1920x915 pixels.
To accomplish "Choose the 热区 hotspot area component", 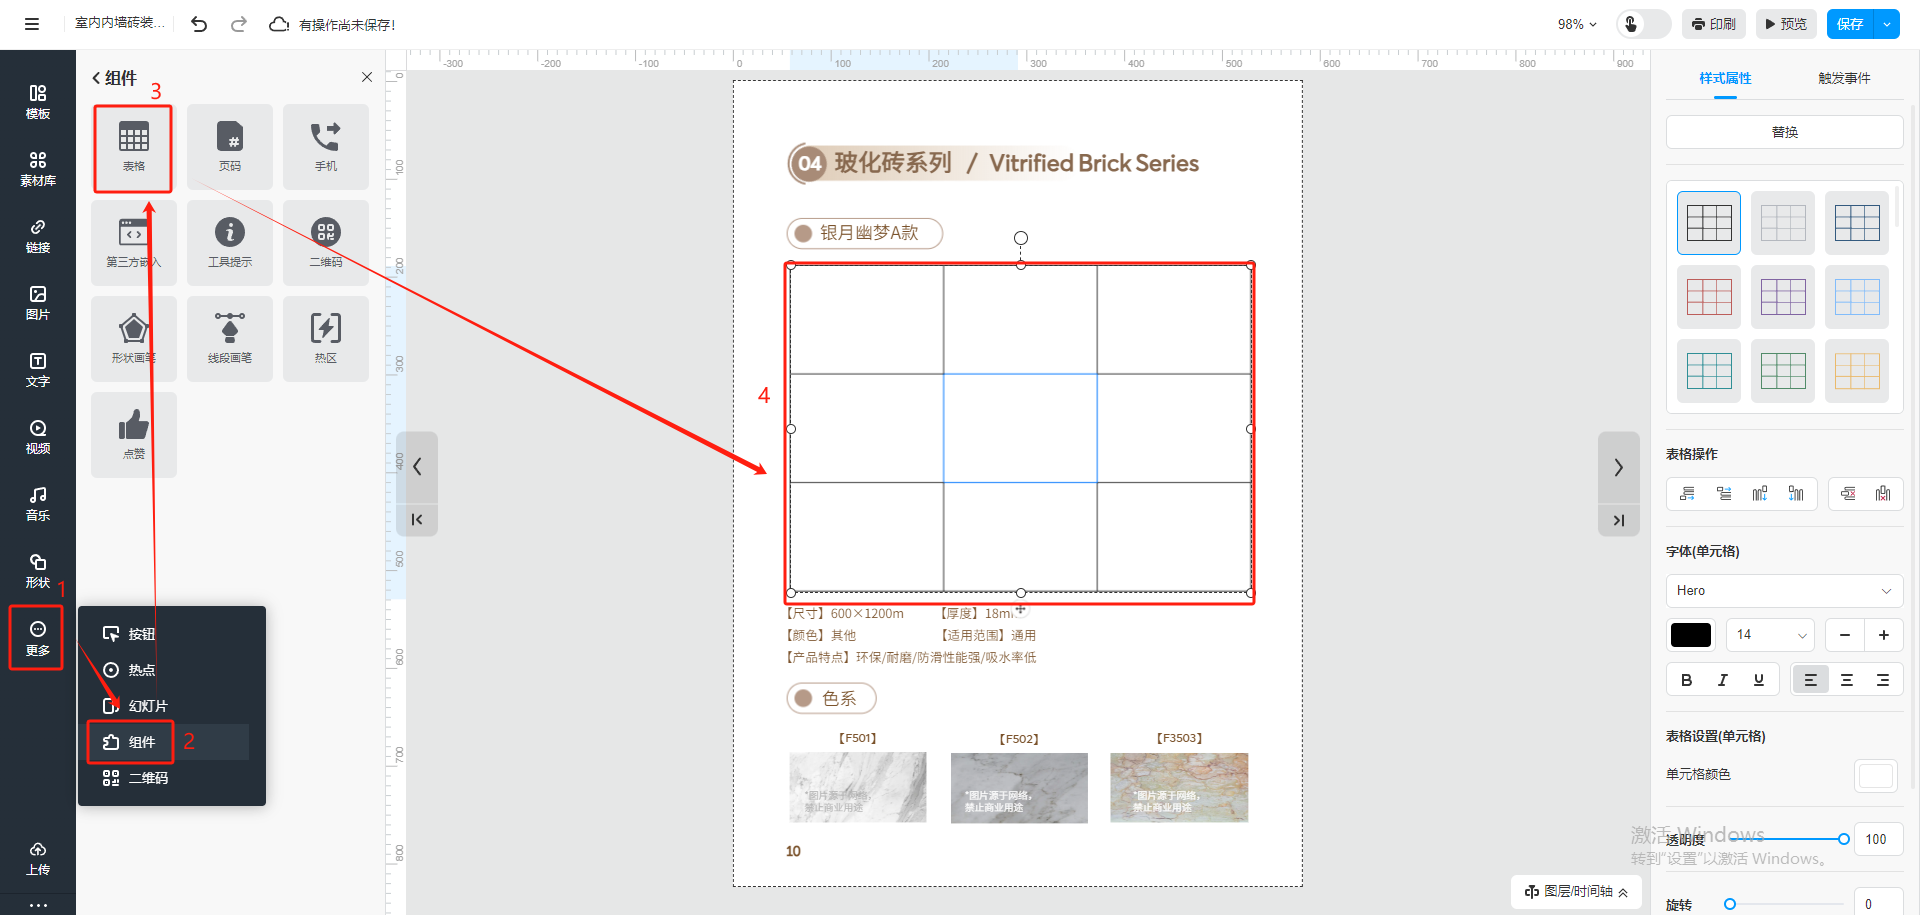I will 326,338.
